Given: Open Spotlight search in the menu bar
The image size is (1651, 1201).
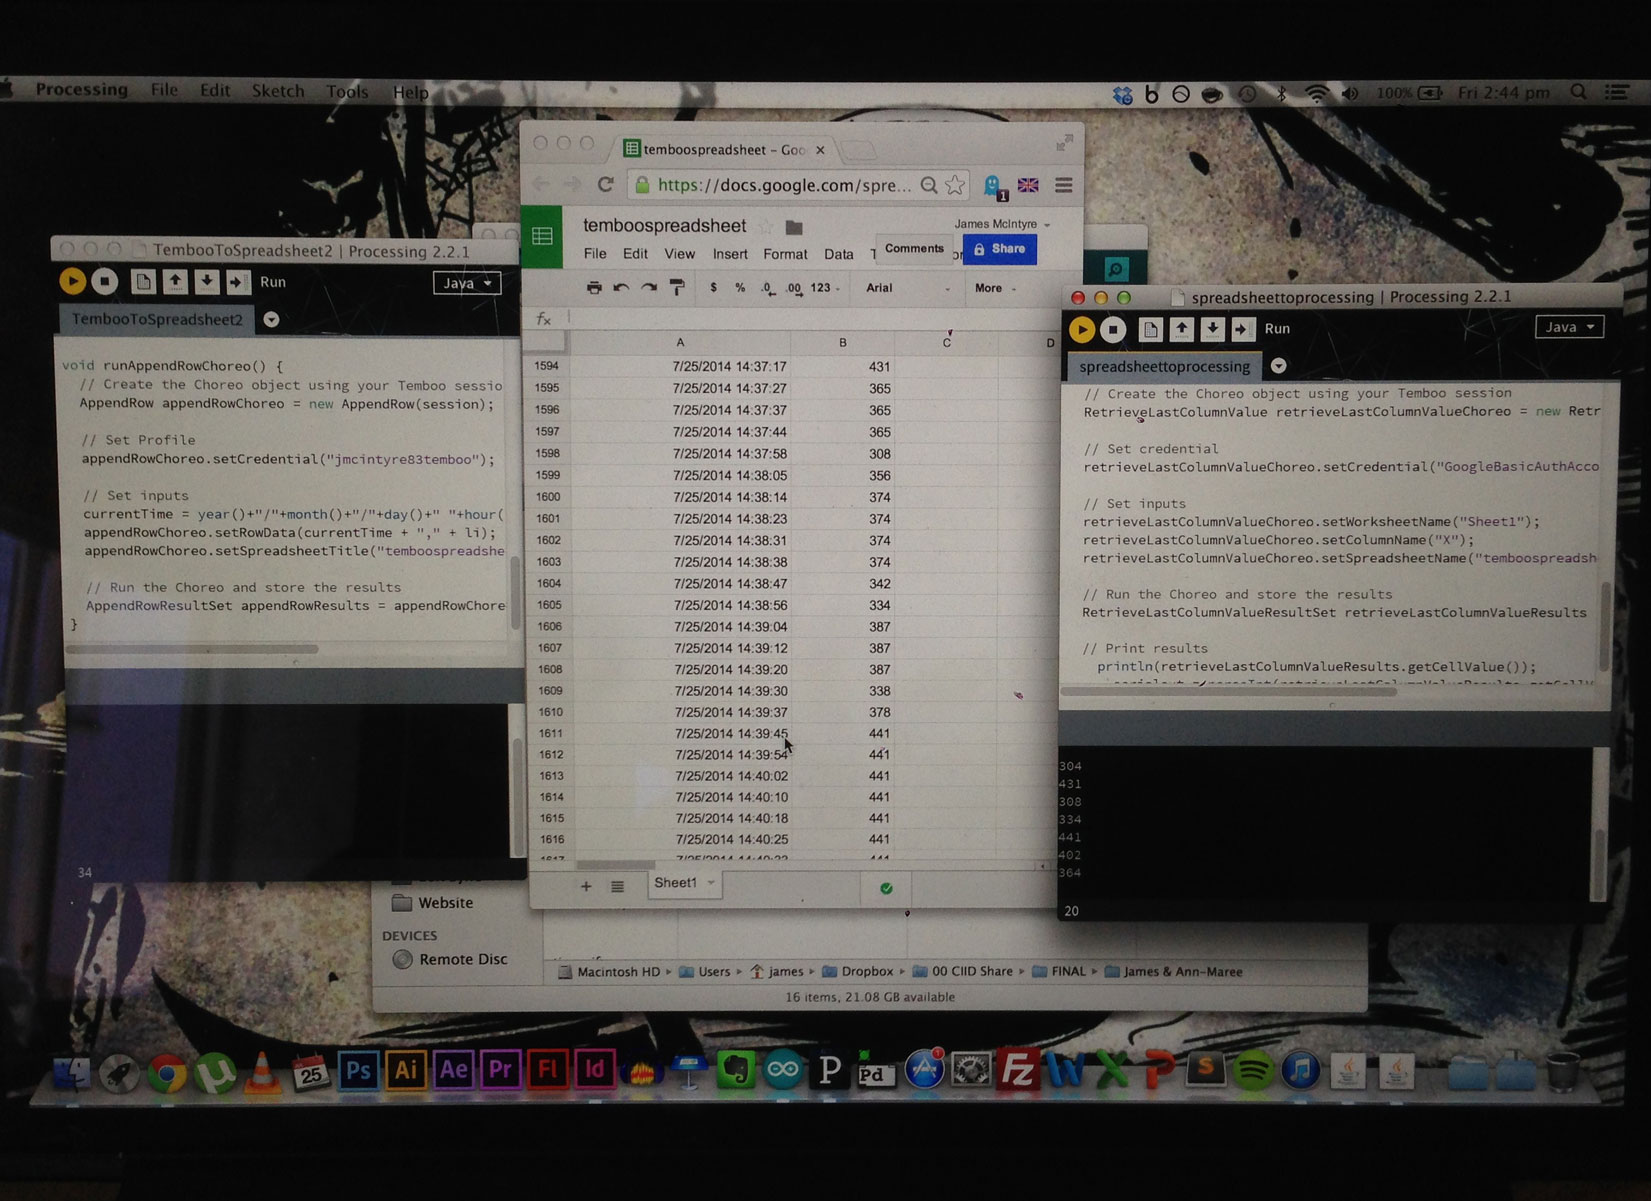Looking at the screenshot, I should click(1578, 92).
